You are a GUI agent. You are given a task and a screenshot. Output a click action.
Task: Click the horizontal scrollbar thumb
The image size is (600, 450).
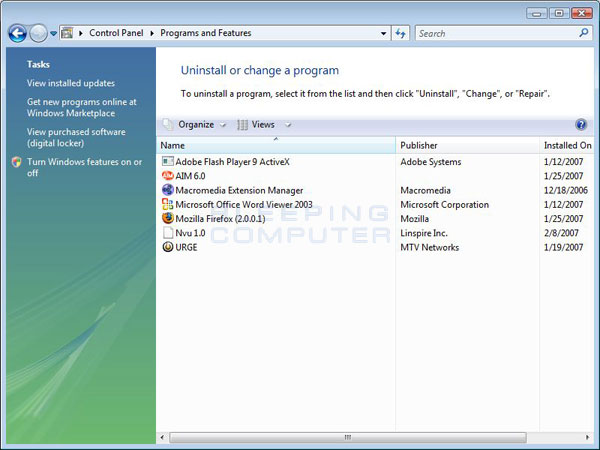click(x=348, y=437)
